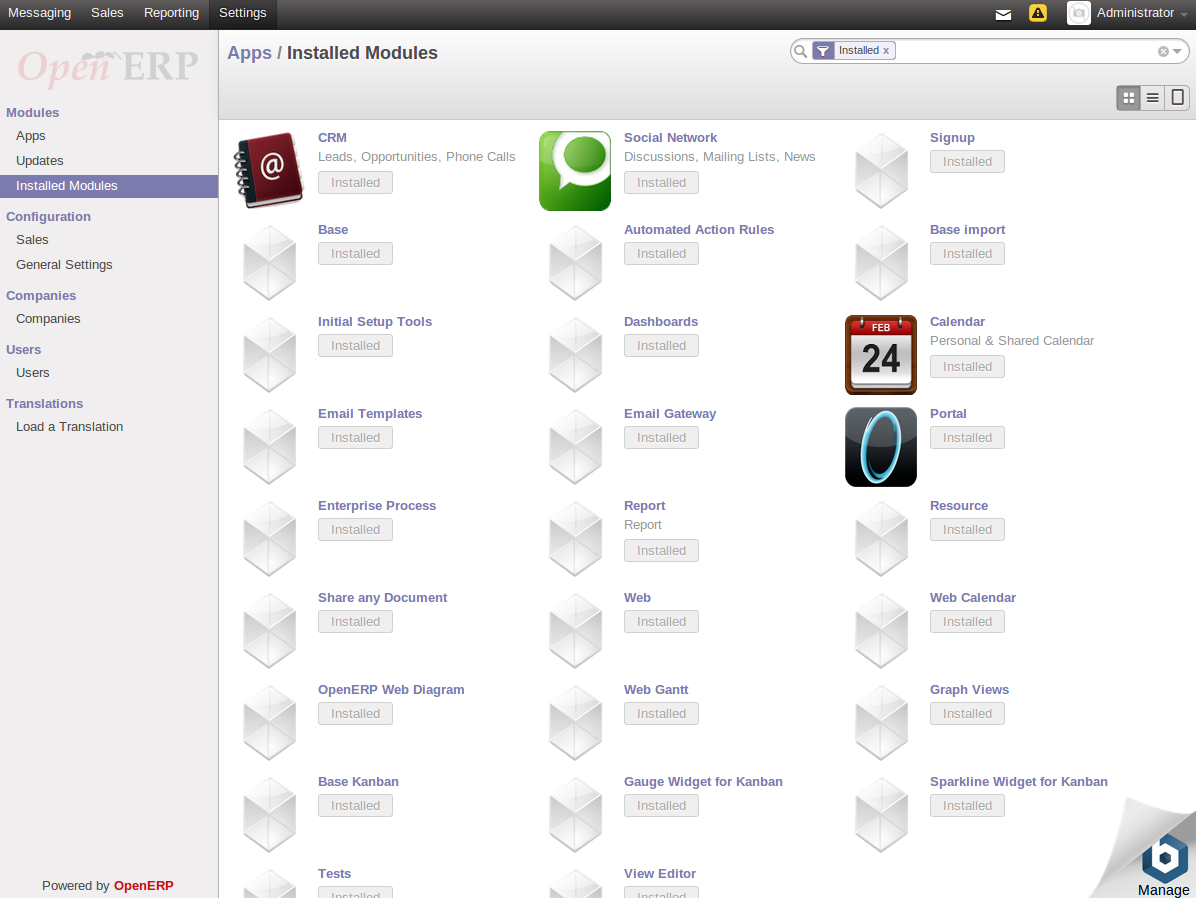Click the Portal module icon
This screenshot has width=1196, height=898.
[x=880, y=446]
